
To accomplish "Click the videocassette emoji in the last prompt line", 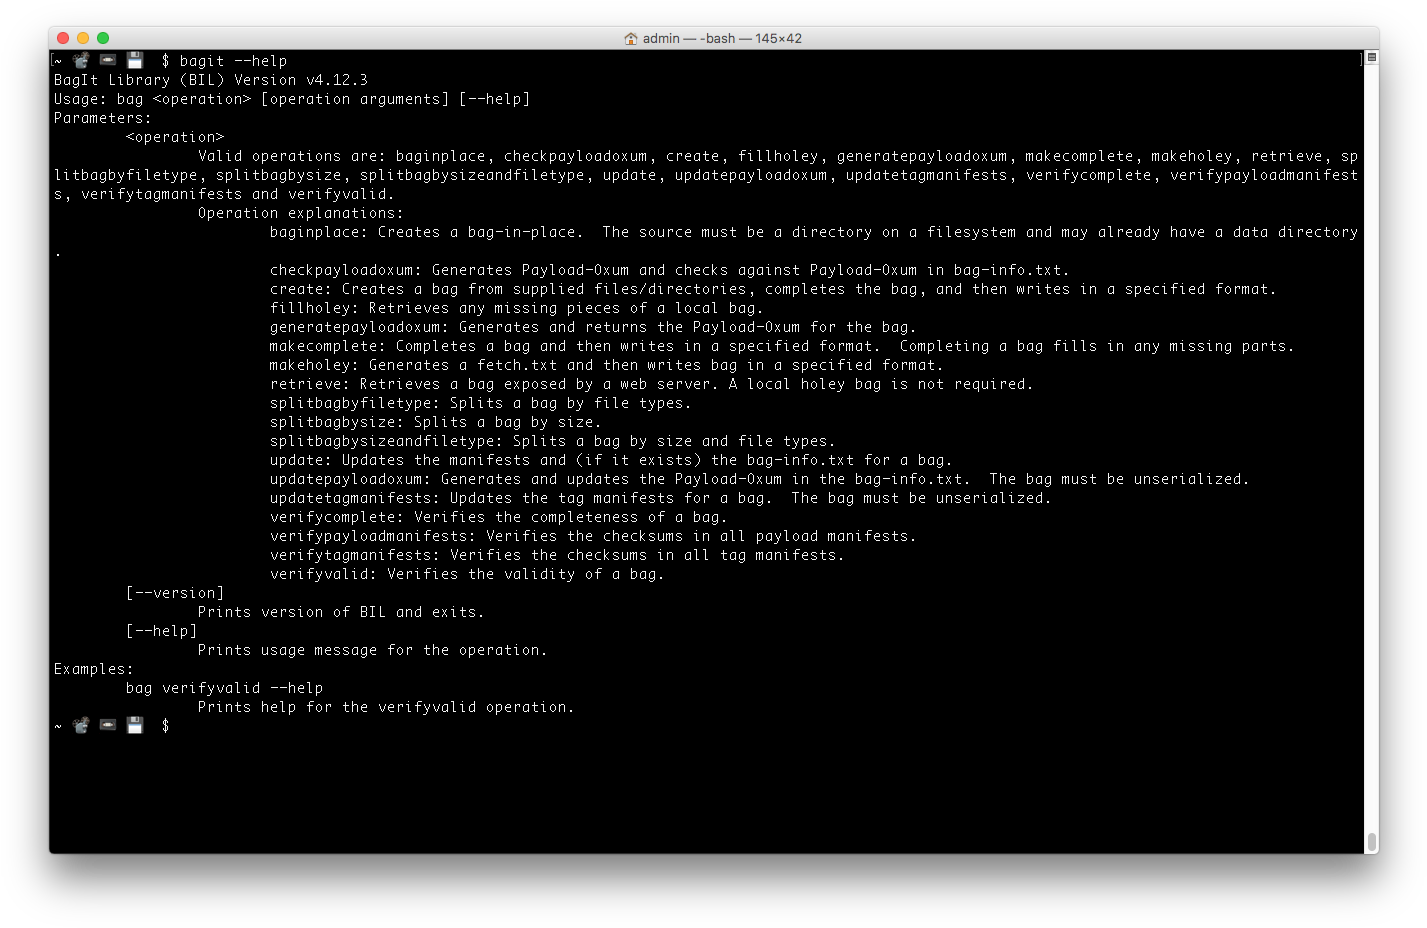I will point(107,724).
